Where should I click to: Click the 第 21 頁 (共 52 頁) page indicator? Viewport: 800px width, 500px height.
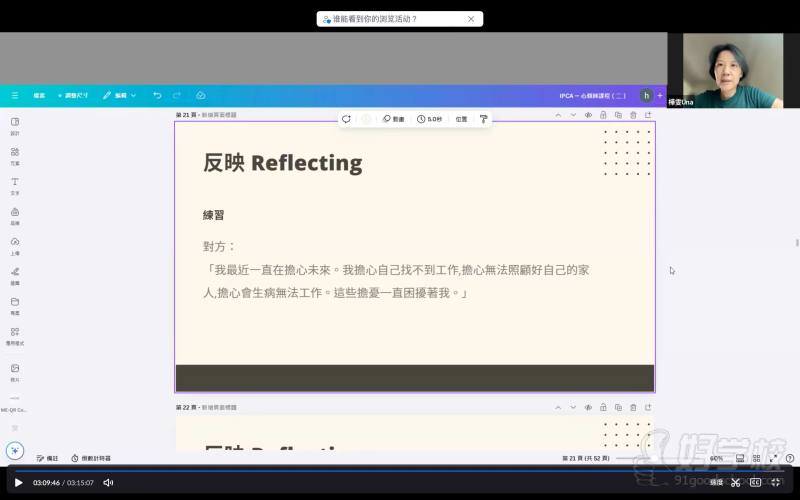coord(586,458)
